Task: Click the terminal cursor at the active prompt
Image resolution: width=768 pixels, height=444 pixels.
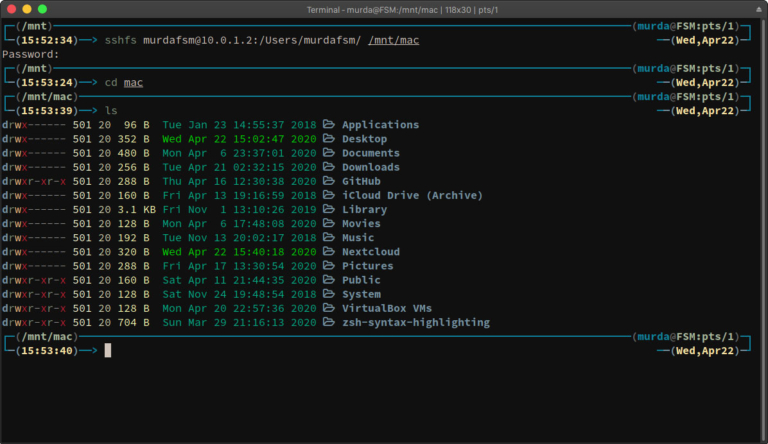Action: (x=108, y=350)
